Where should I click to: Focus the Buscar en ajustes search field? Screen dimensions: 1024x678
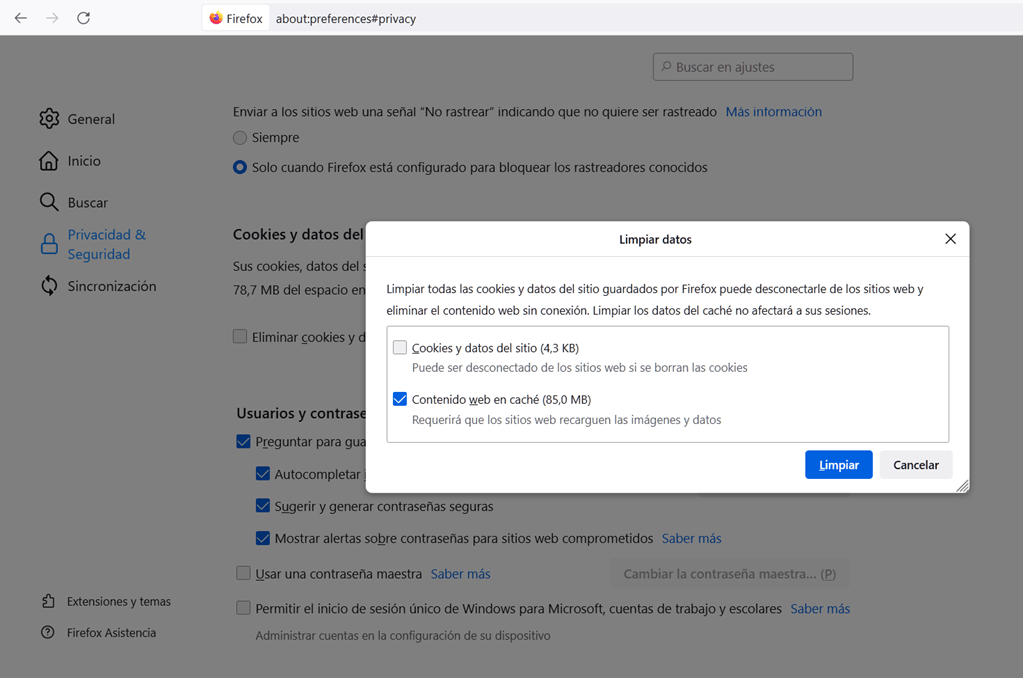pos(753,67)
